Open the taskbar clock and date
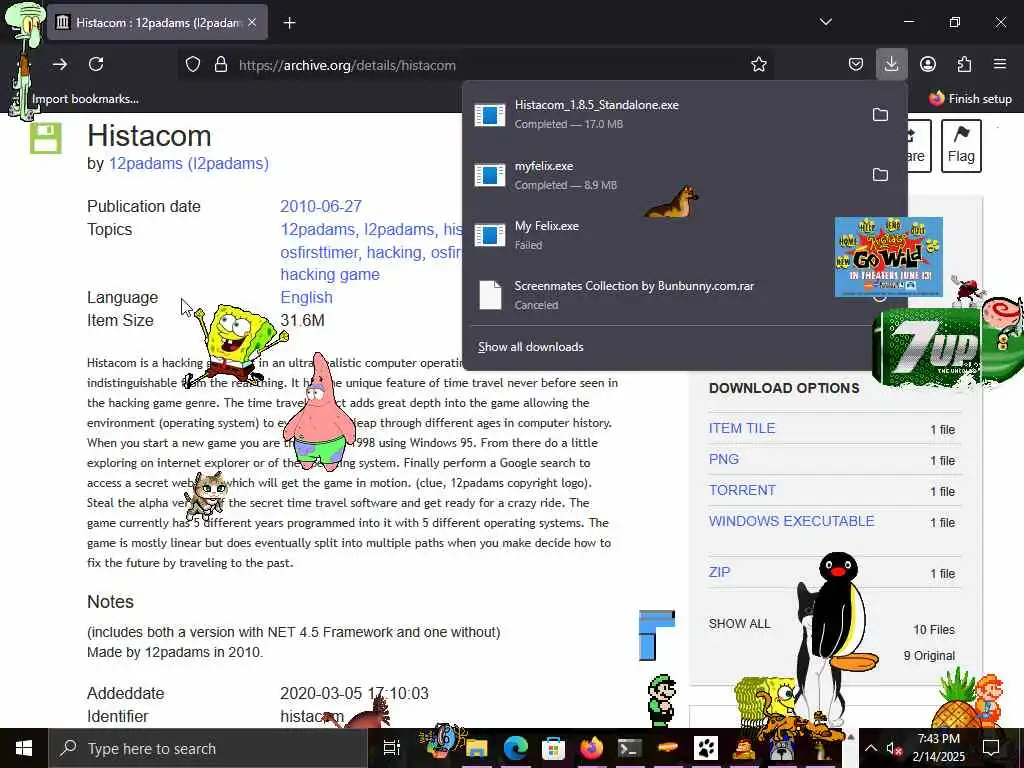 938,748
